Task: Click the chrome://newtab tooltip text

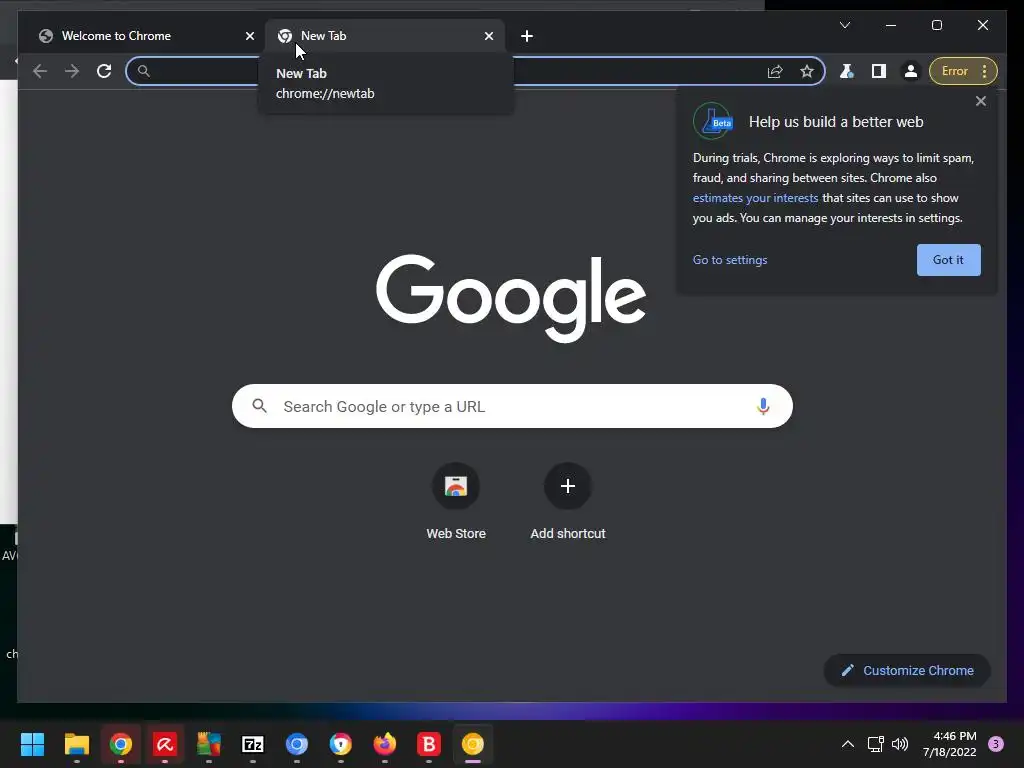Action: pyautogui.click(x=325, y=93)
